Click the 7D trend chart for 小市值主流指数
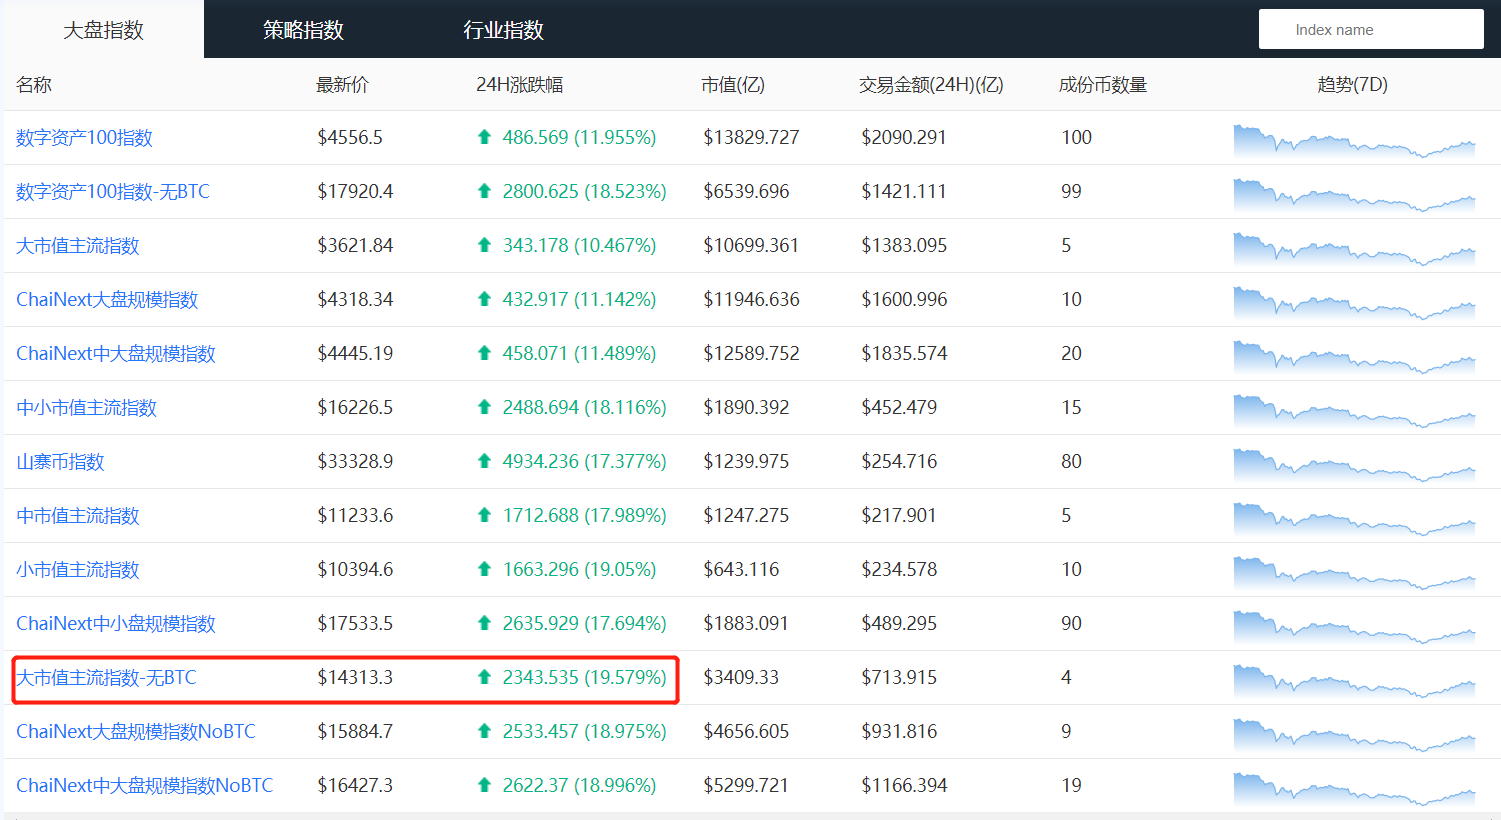Screen dimensions: 1501x820 coord(1354,573)
